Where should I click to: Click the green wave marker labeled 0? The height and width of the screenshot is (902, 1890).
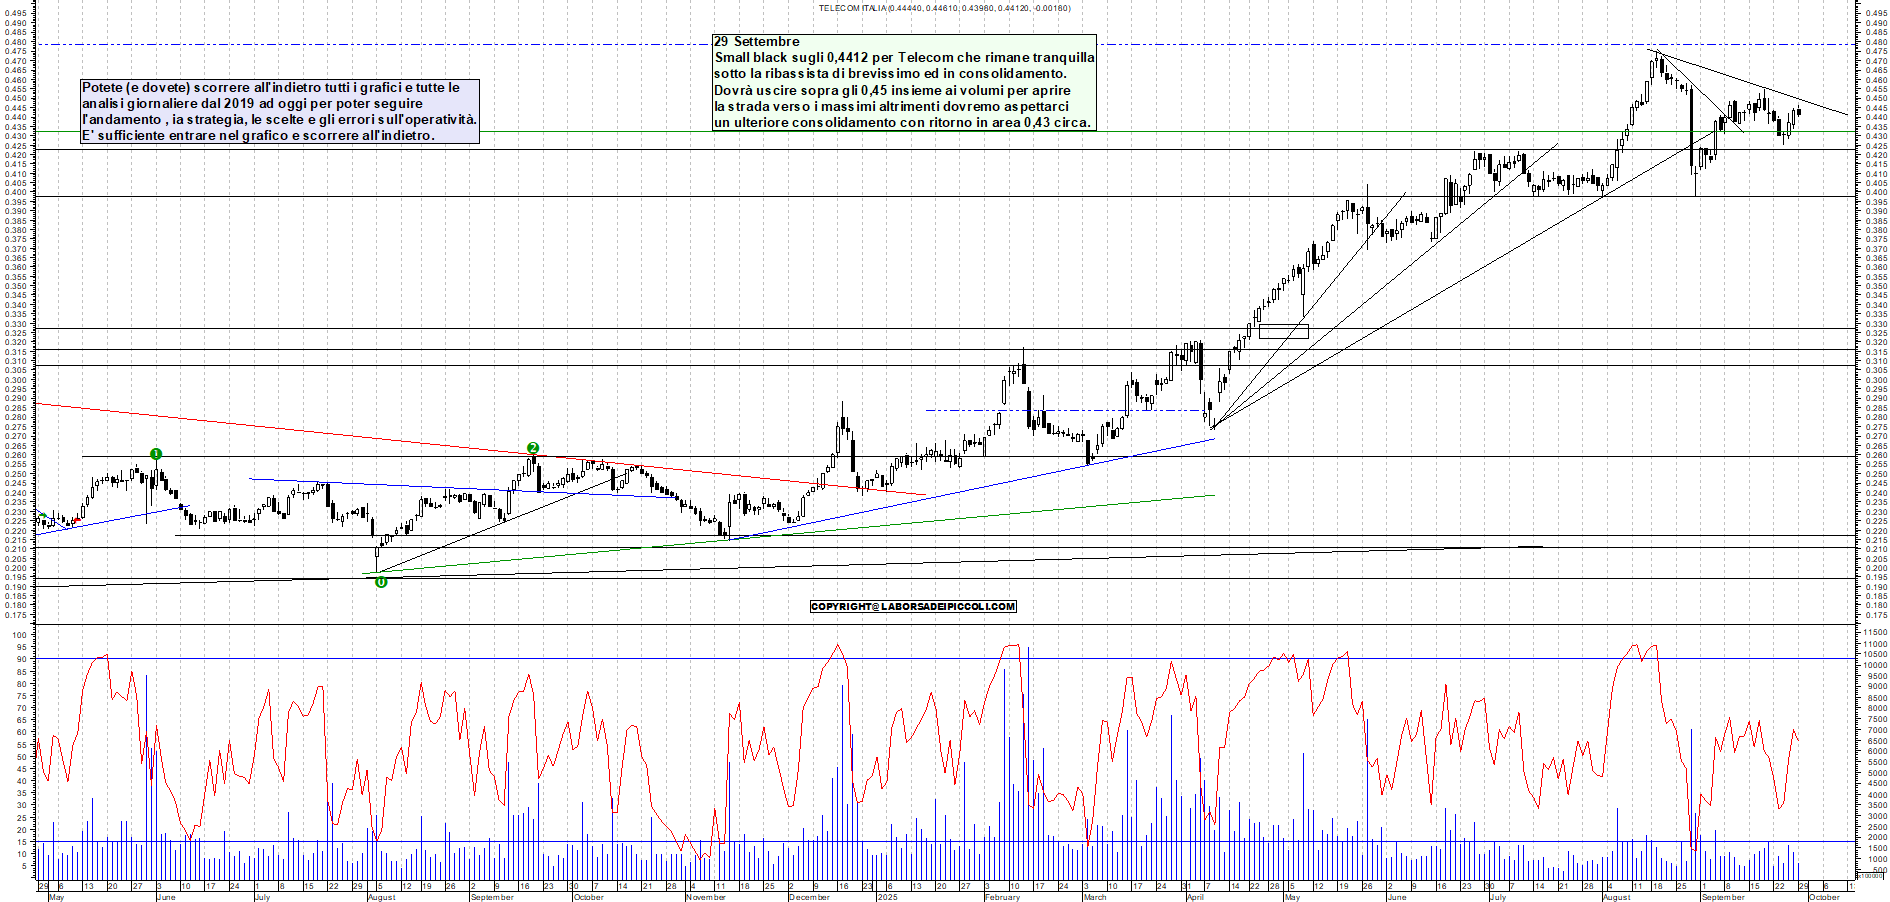381,582
